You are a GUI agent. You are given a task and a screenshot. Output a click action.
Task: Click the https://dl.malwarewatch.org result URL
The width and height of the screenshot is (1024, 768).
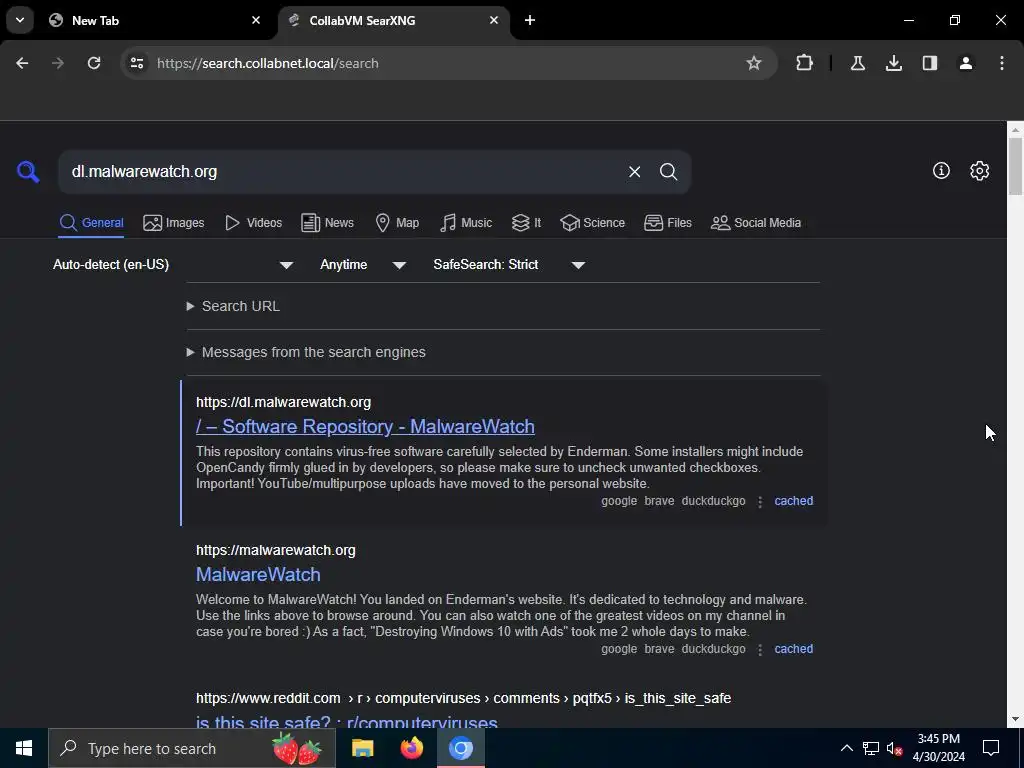point(283,402)
